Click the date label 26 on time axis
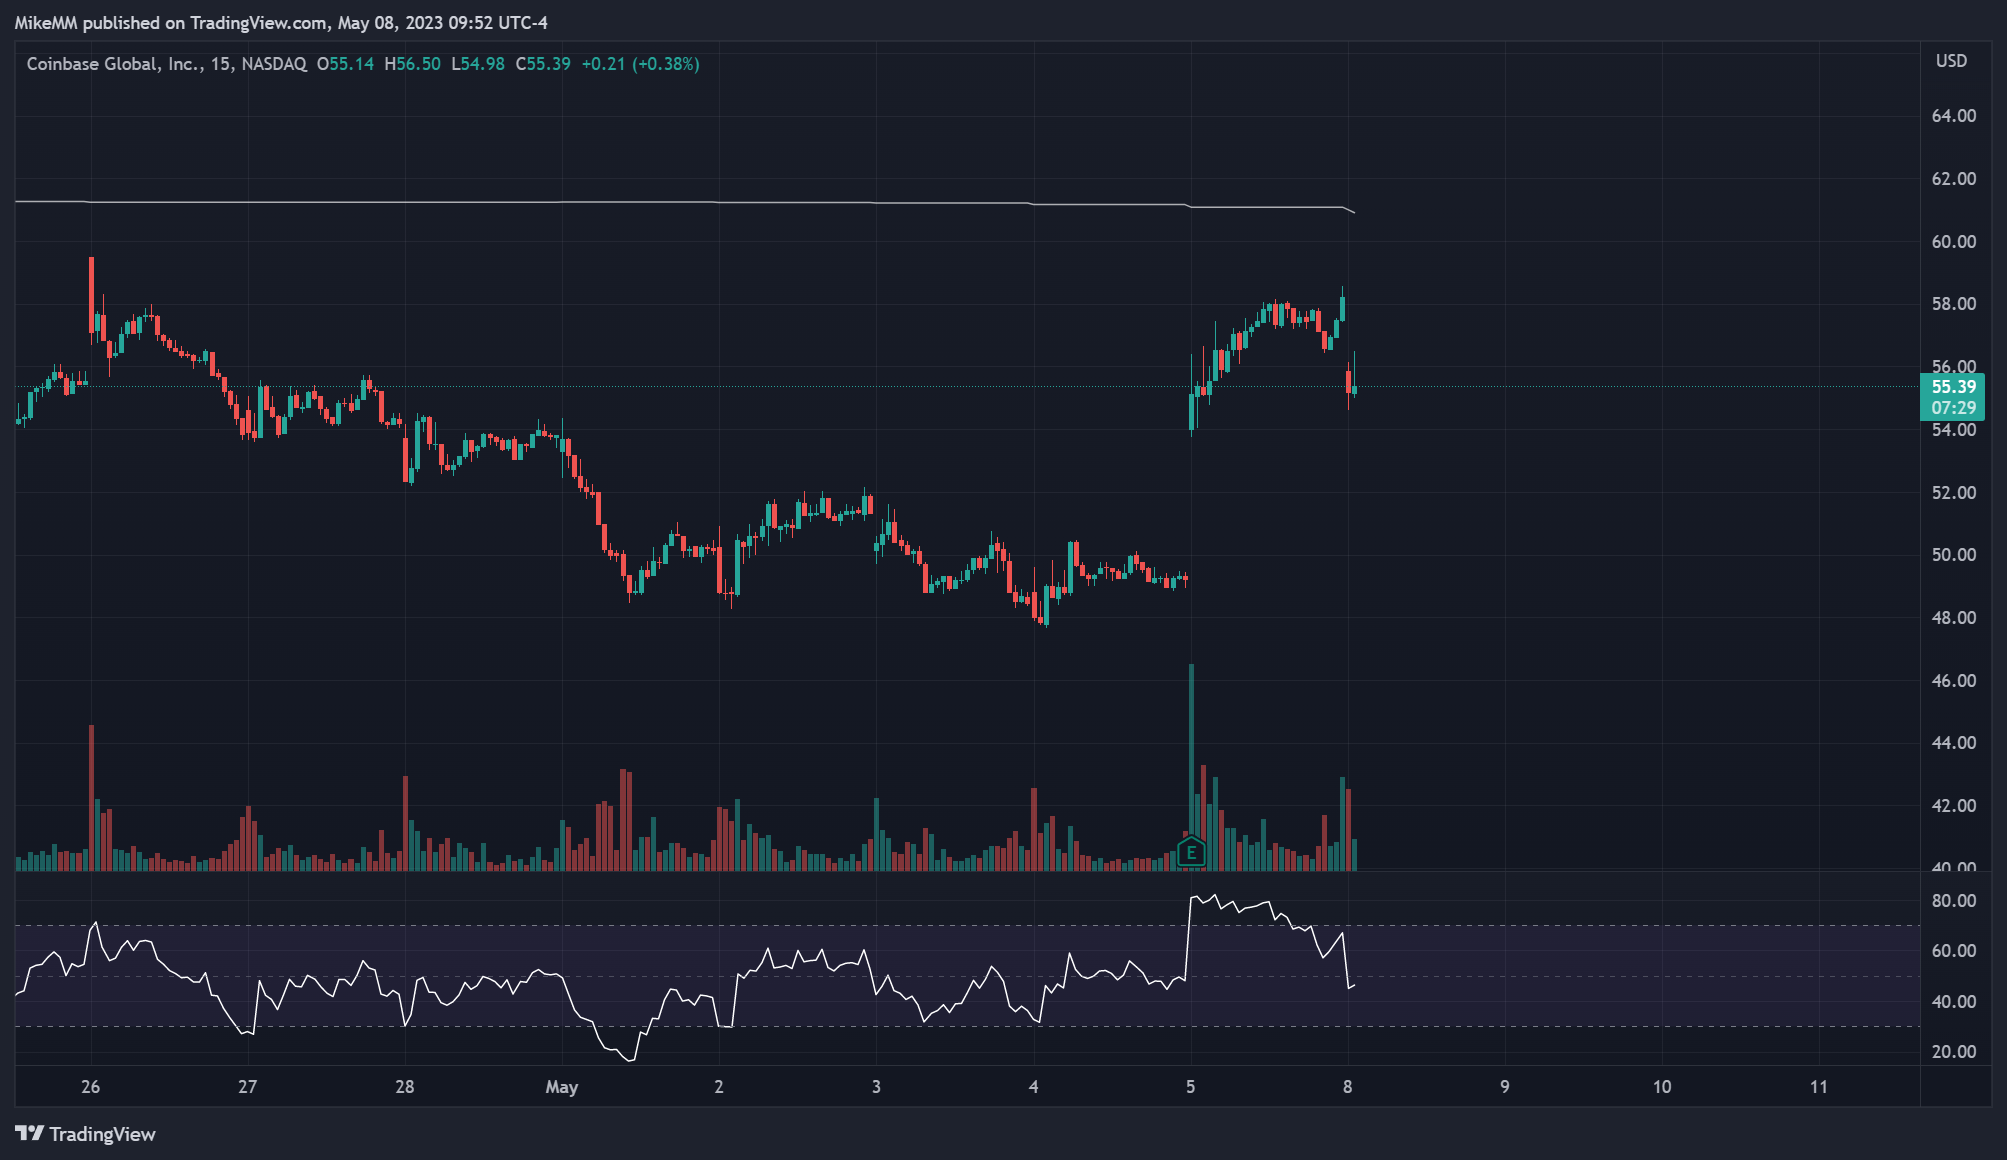Screen dimensions: 2007x1160 tap(91, 1087)
